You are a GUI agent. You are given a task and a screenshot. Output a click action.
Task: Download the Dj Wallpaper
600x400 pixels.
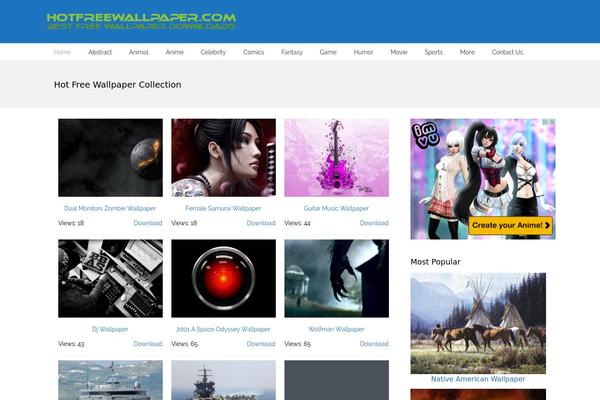[148, 344]
